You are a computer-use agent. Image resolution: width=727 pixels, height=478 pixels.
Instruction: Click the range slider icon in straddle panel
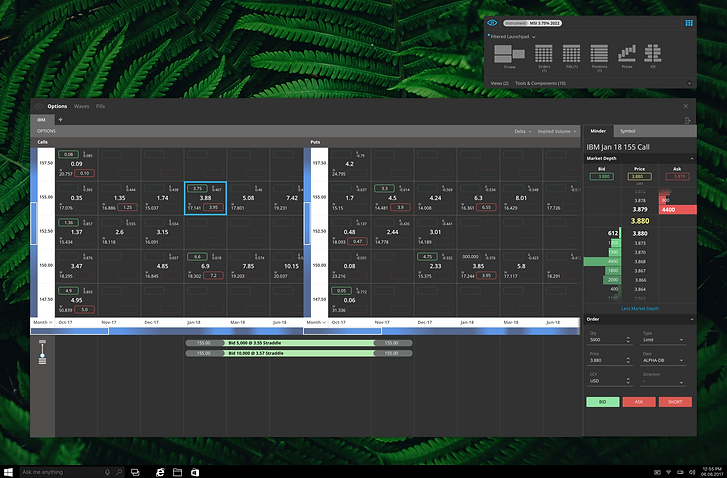pos(42,352)
